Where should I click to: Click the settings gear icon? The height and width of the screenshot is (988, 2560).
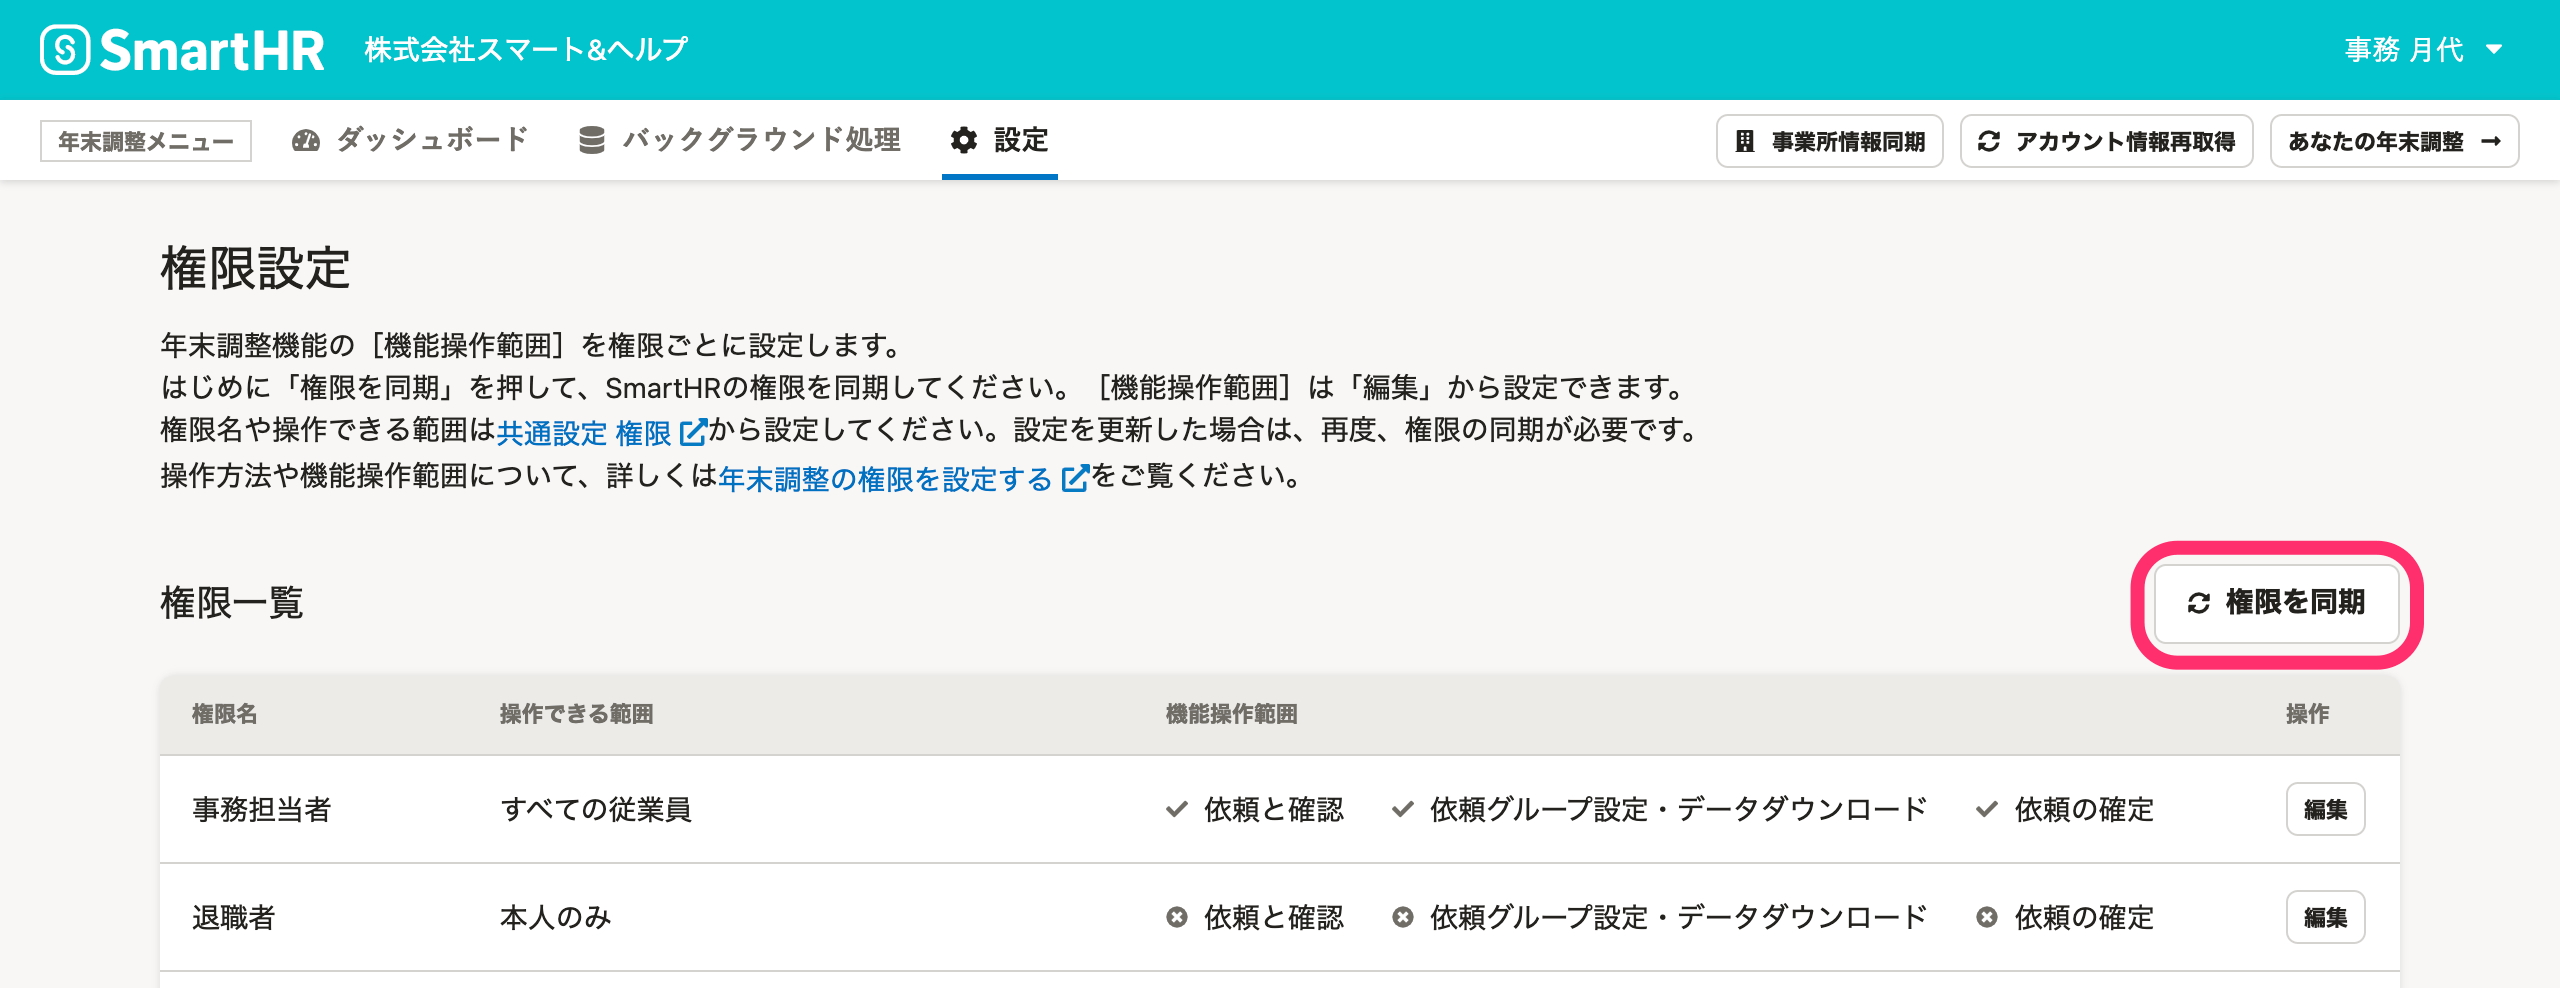pos(964,141)
